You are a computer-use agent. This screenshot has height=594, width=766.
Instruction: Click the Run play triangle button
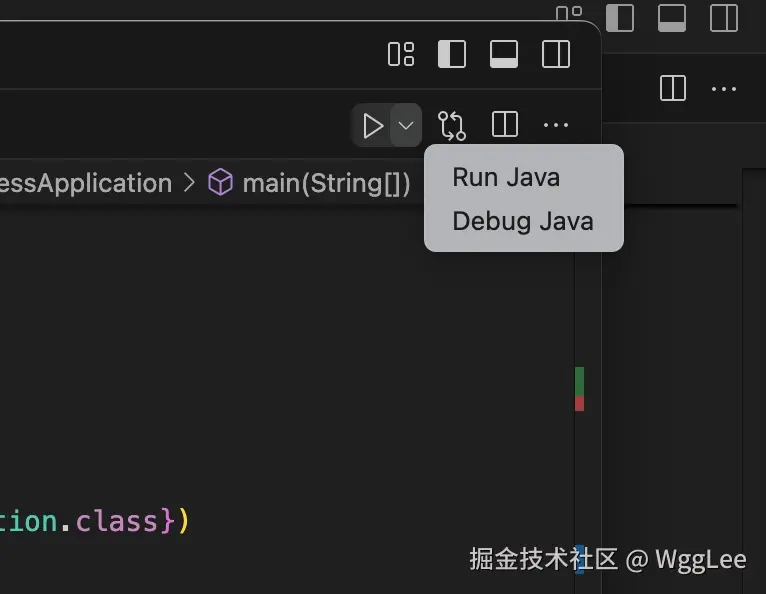pyautogui.click(x=372, y=126)
